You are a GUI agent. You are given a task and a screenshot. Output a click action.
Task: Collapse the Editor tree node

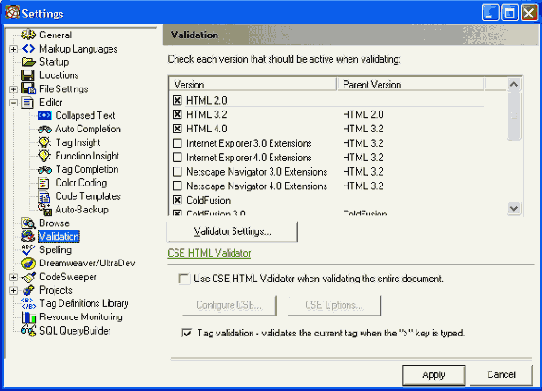(x=13, y=103)
